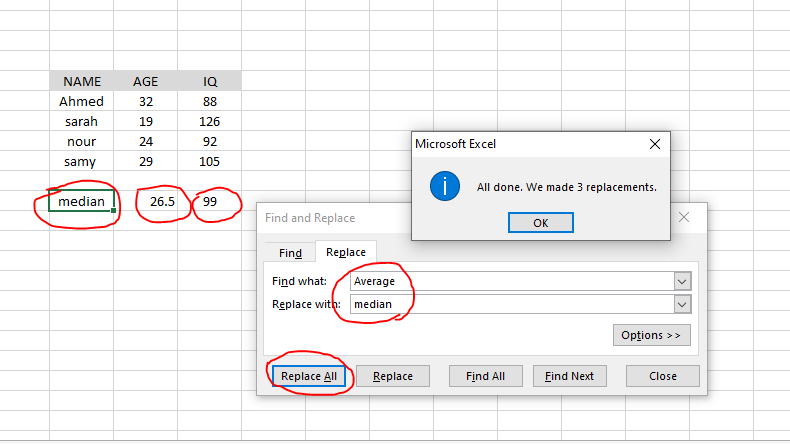Select the cell containing median
The height and width of the screenshot is (444, 790).
click(81, 202)
